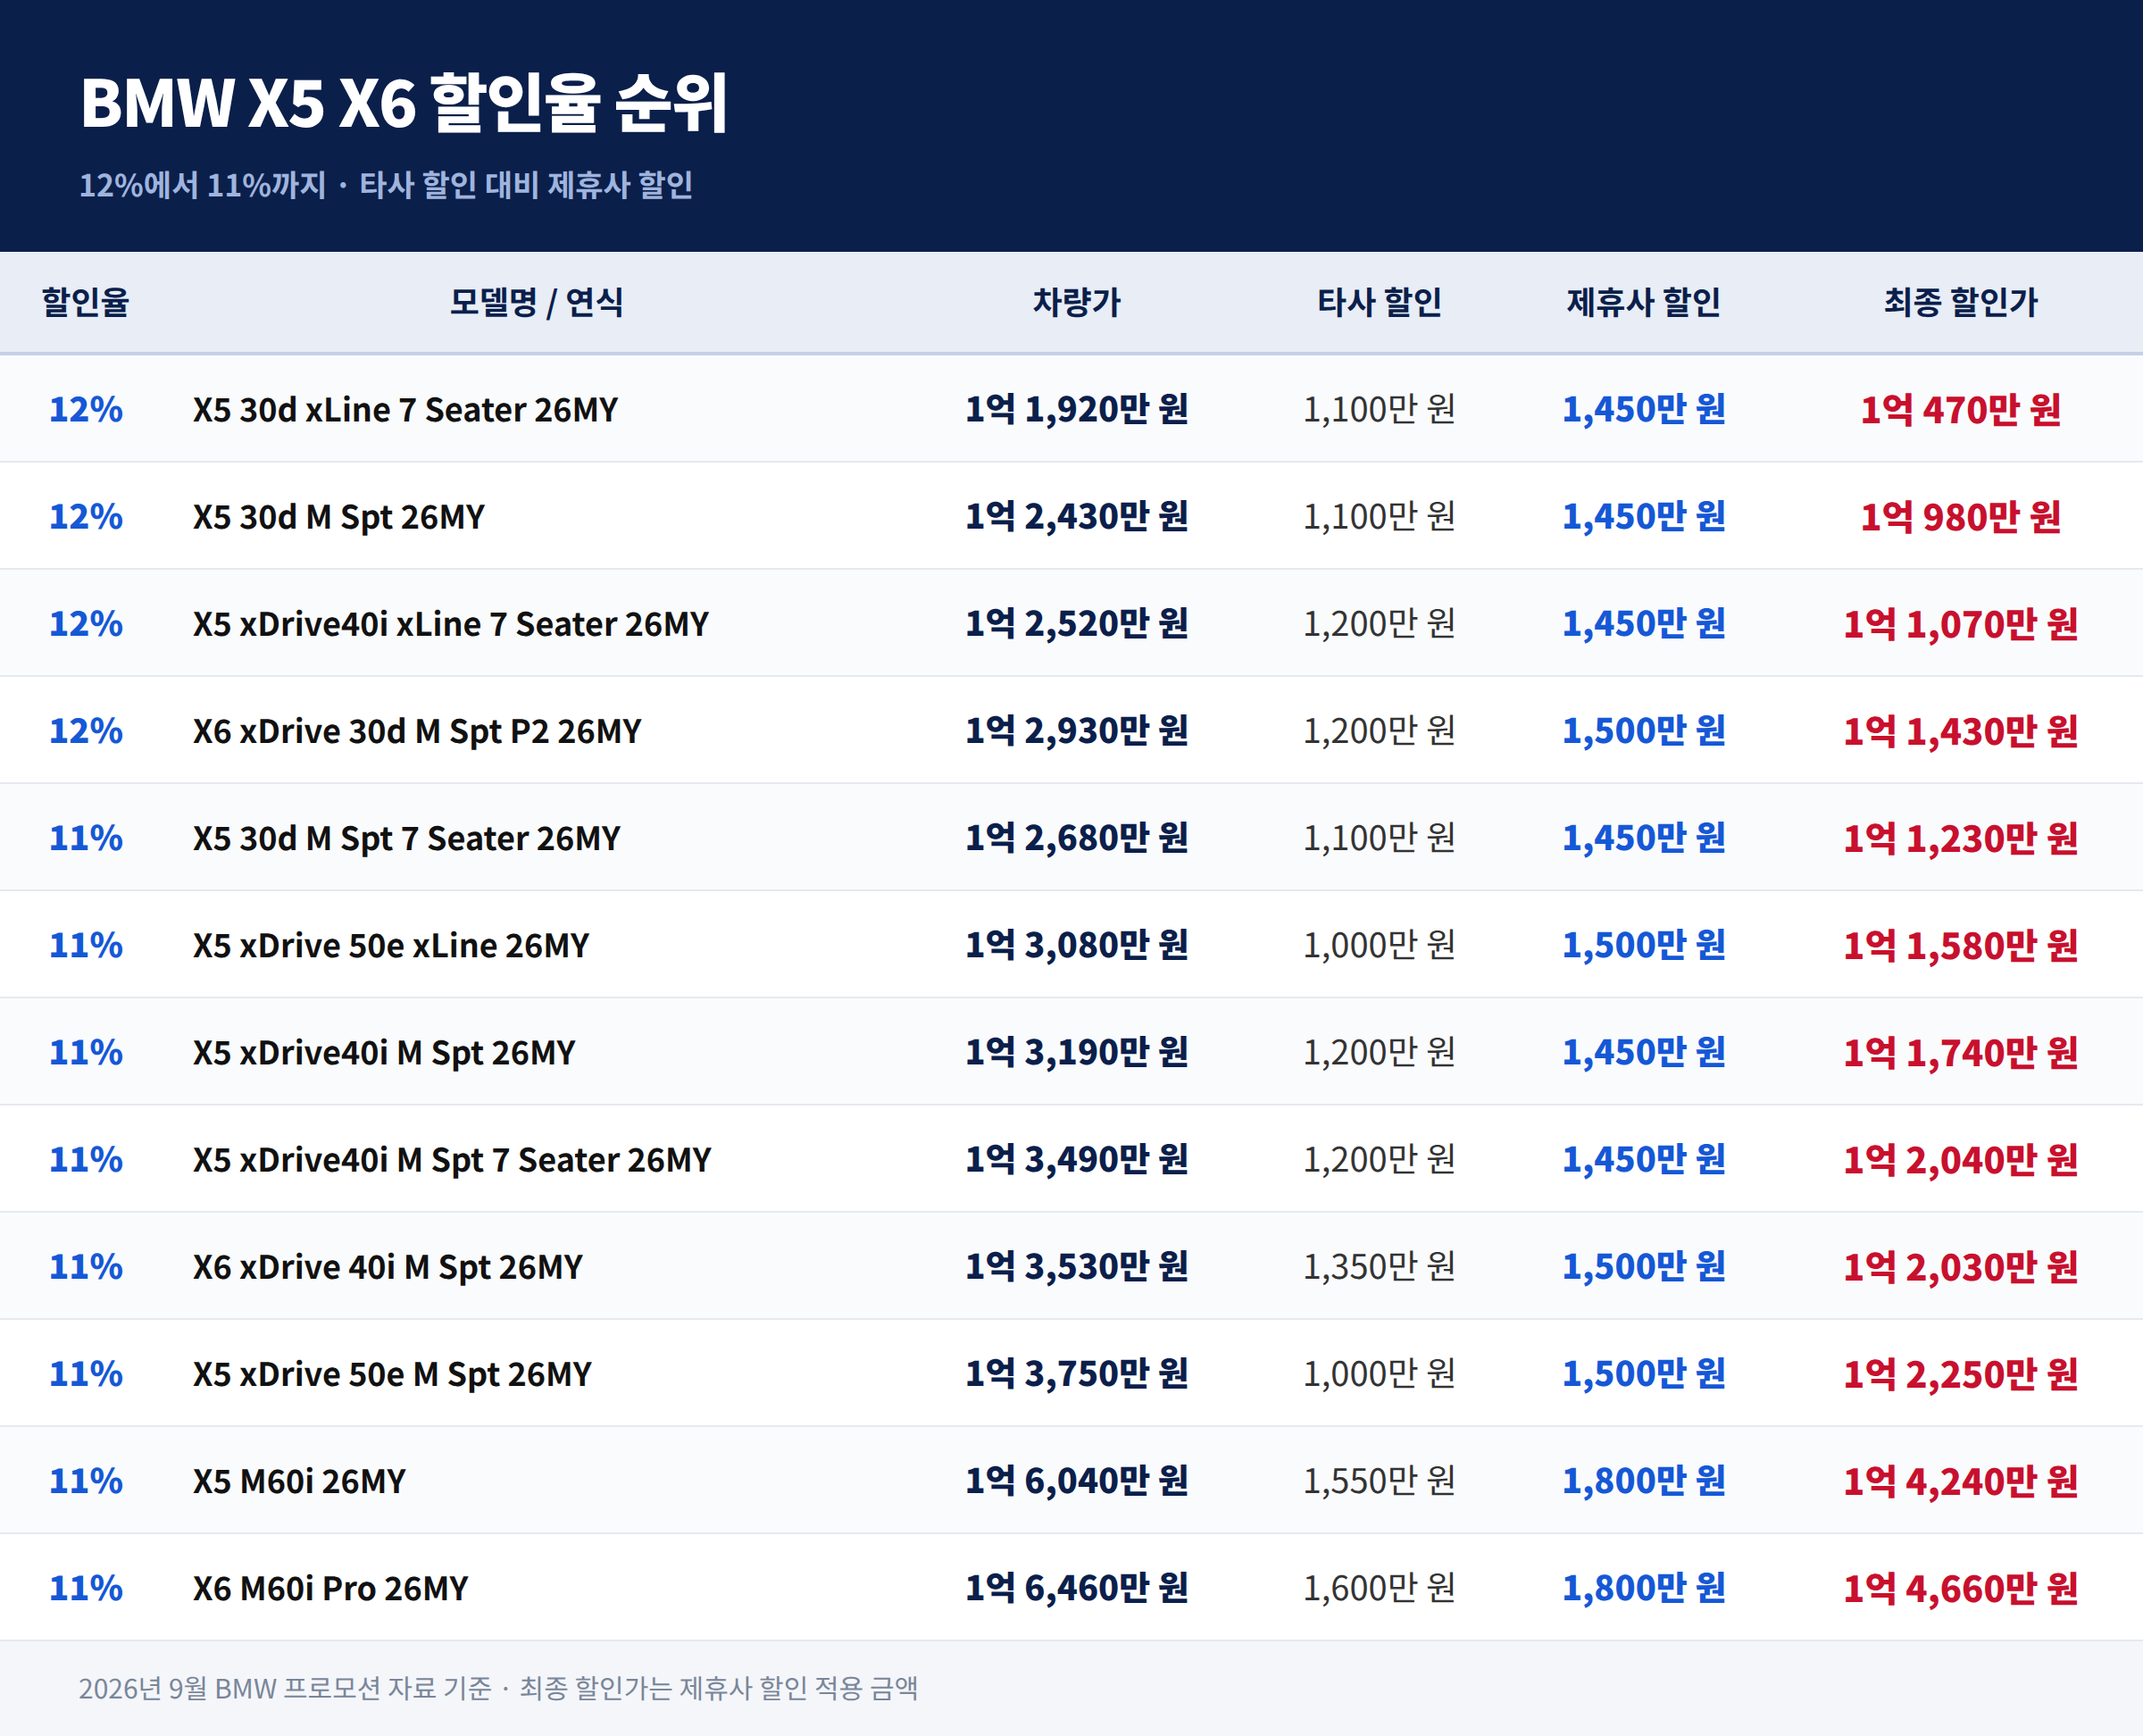The width and height of the screenshot is (2143, 1736).
Task: Select model "X6 xDrive 40i M Spt 26MY"
Action: pos(388,1266)
